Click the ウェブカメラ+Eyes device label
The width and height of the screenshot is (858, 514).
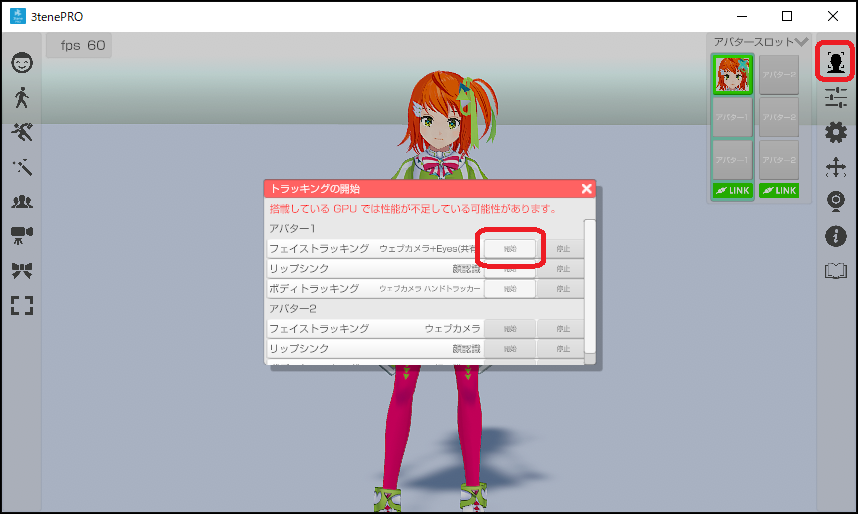point(427,249)
